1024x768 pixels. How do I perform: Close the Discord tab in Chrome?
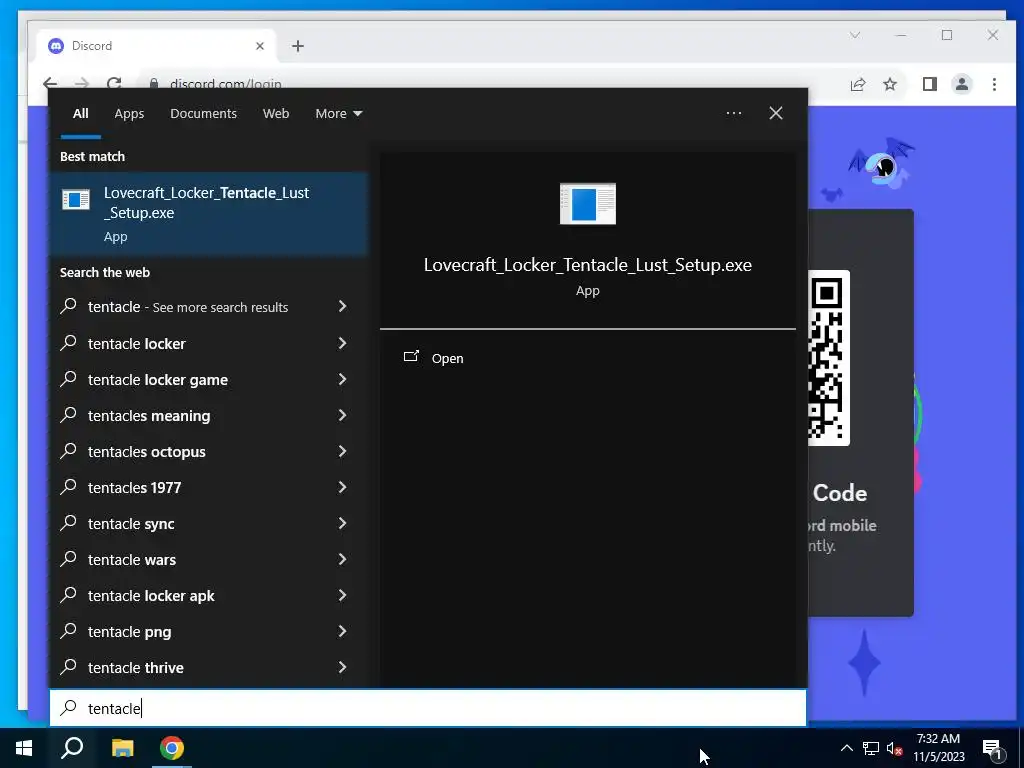(260, 46)
